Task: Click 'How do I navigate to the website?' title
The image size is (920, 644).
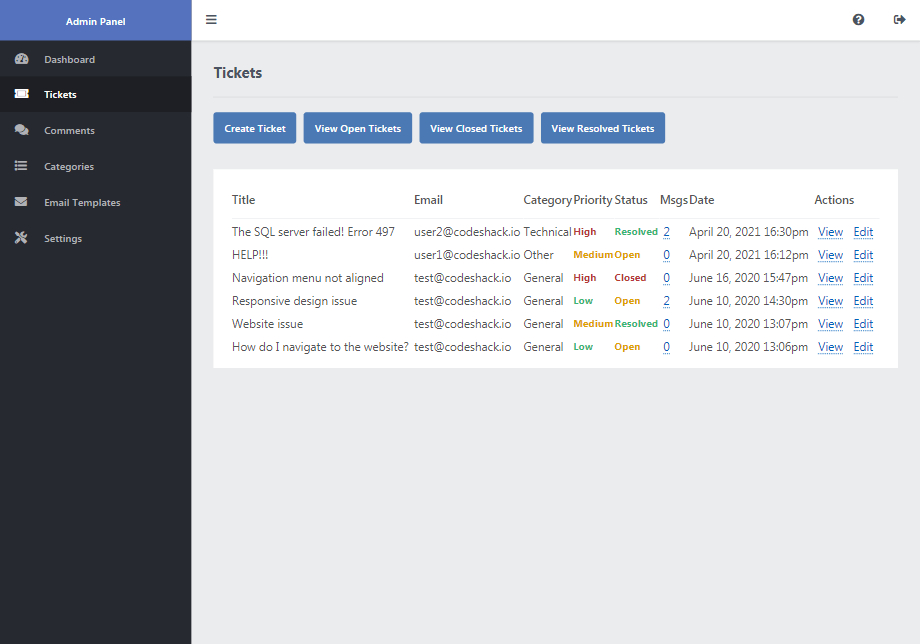Action: click(x=320, y=347)
